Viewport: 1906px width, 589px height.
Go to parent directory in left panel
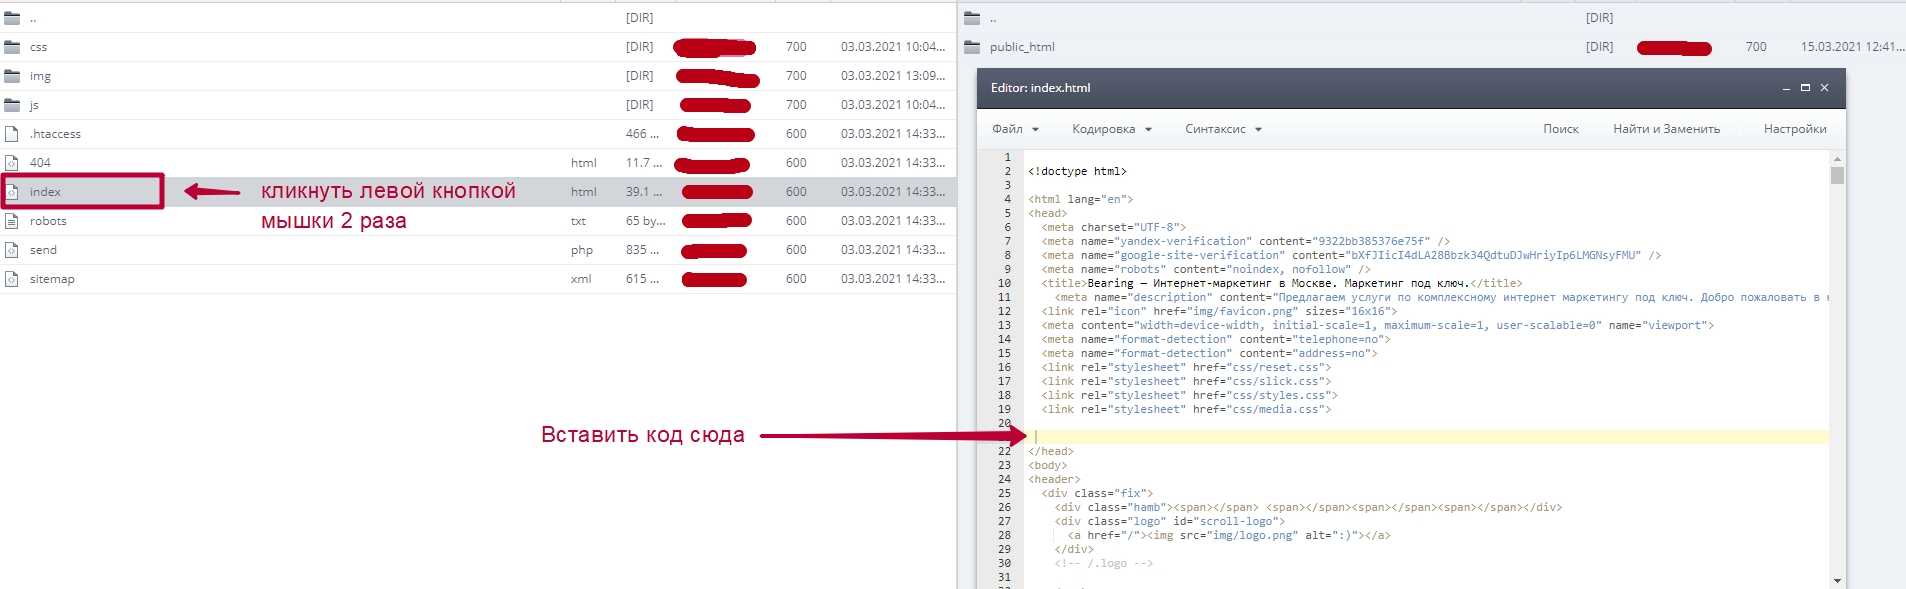tap(33, 18)
